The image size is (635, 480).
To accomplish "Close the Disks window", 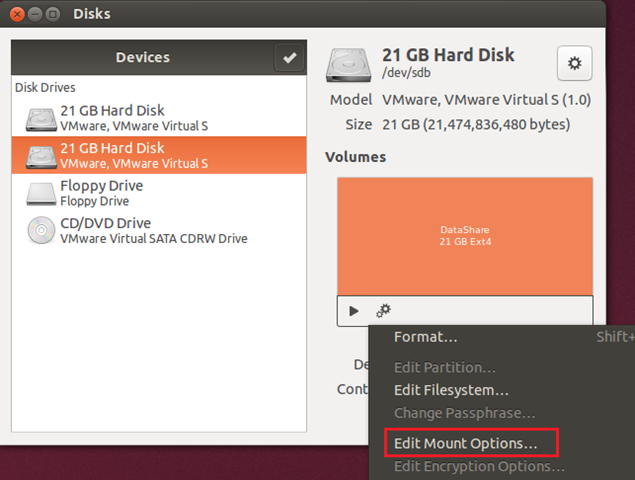I will pyautogui.click(x=18, y=15).
